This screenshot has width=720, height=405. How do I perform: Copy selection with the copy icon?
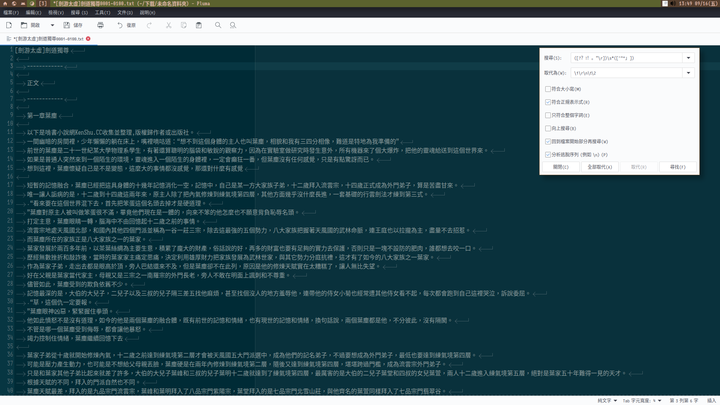pyautogui.click(x=184, y=25)
